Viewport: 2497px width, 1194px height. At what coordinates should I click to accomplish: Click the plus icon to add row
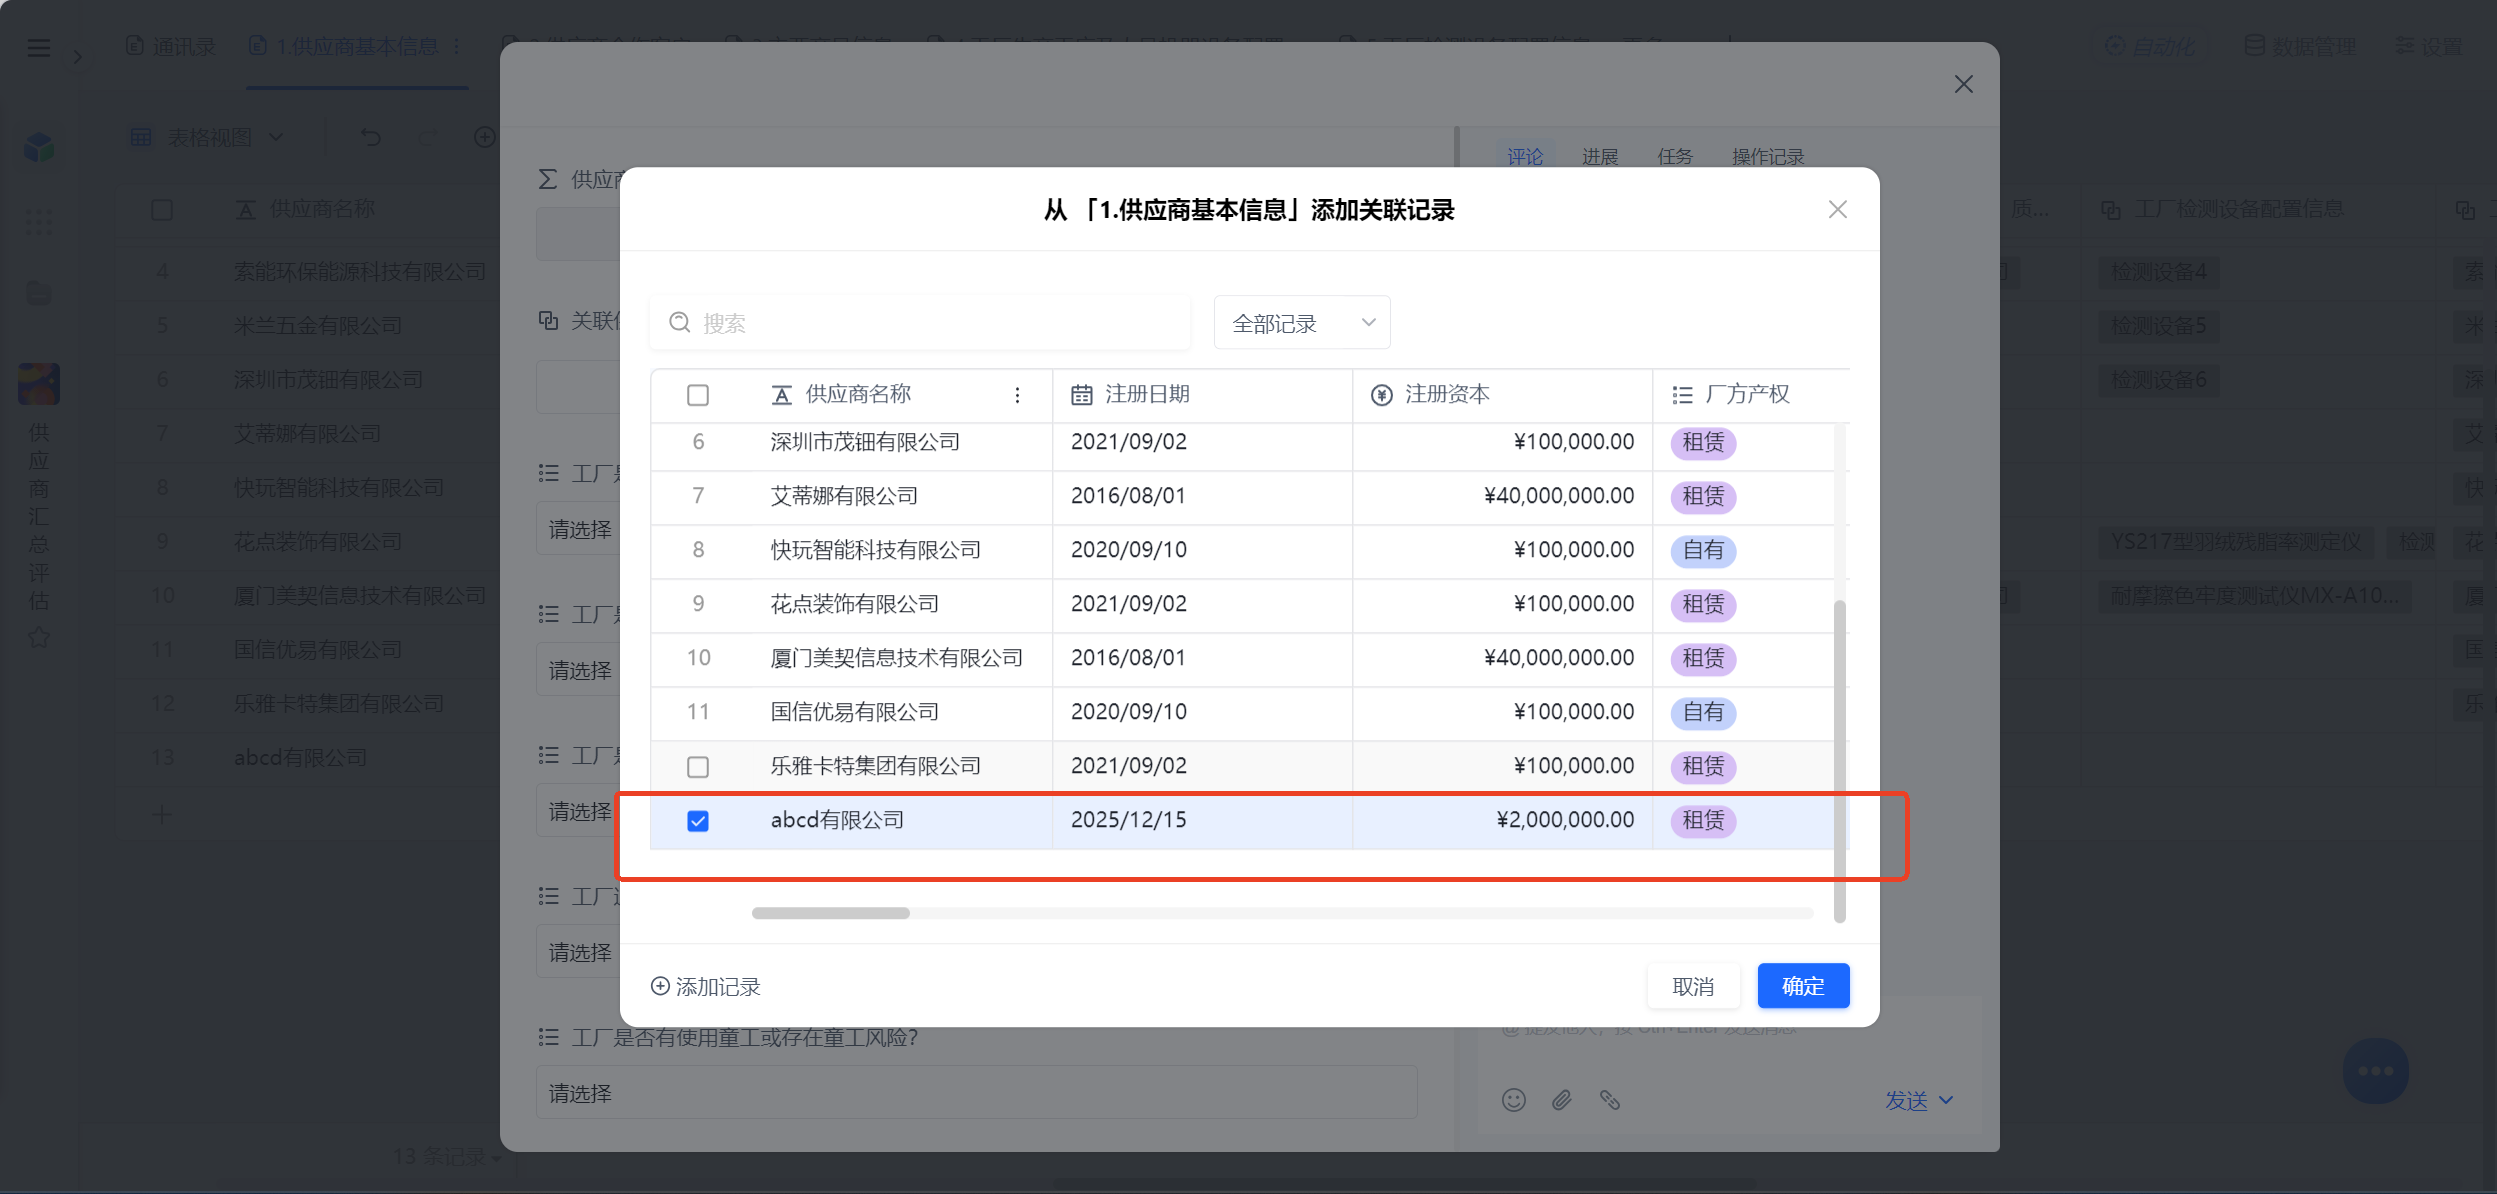[x=162, y=814]
